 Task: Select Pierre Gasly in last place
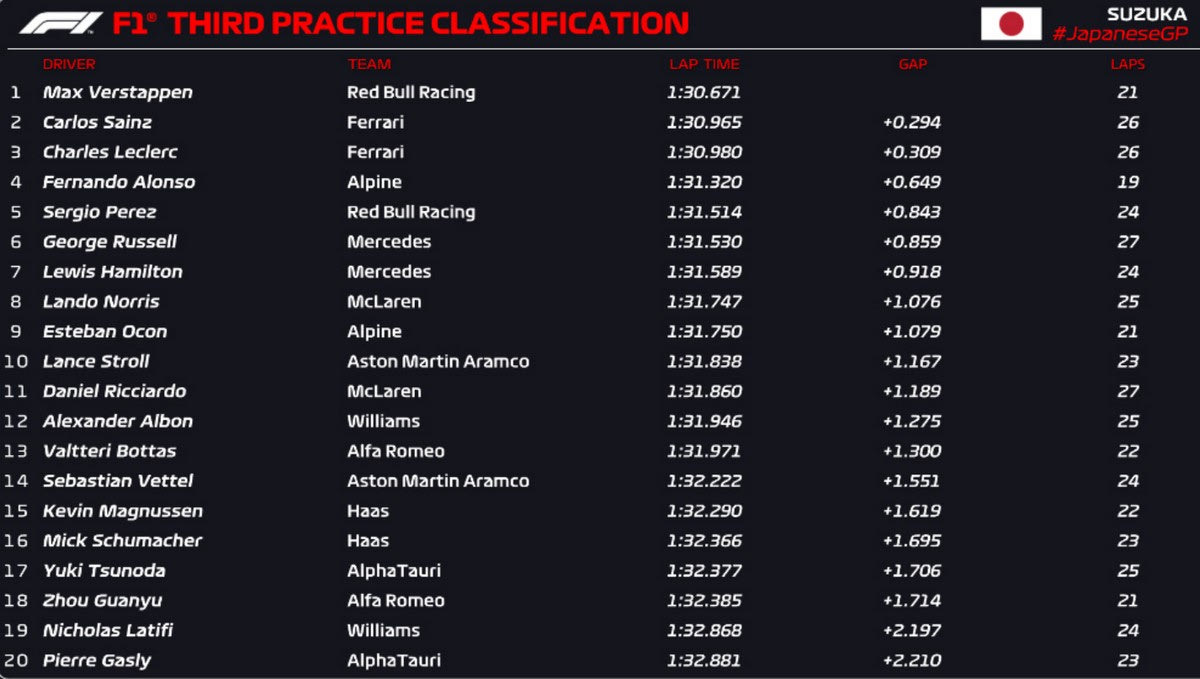(x=97, y=660)
